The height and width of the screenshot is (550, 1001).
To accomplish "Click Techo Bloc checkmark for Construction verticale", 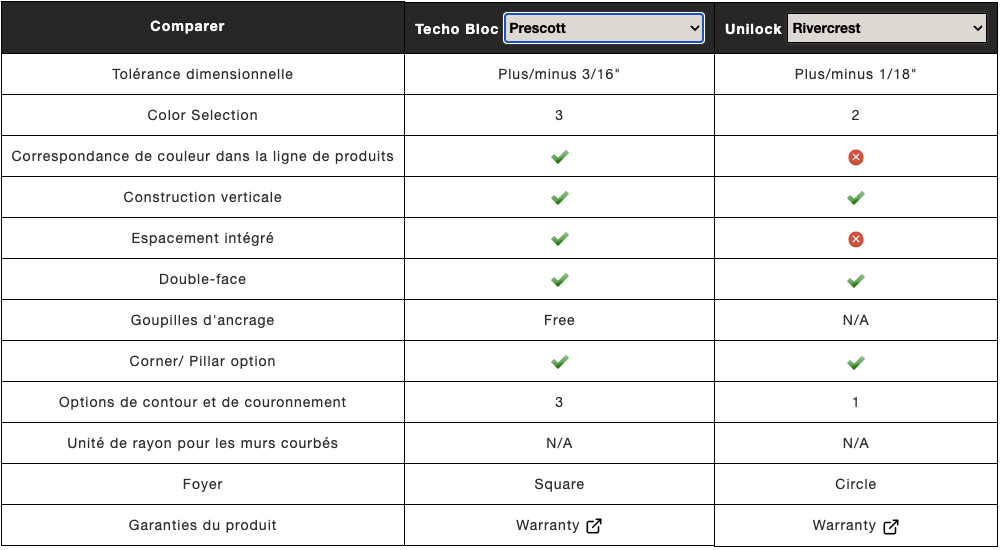I will 559,198.
